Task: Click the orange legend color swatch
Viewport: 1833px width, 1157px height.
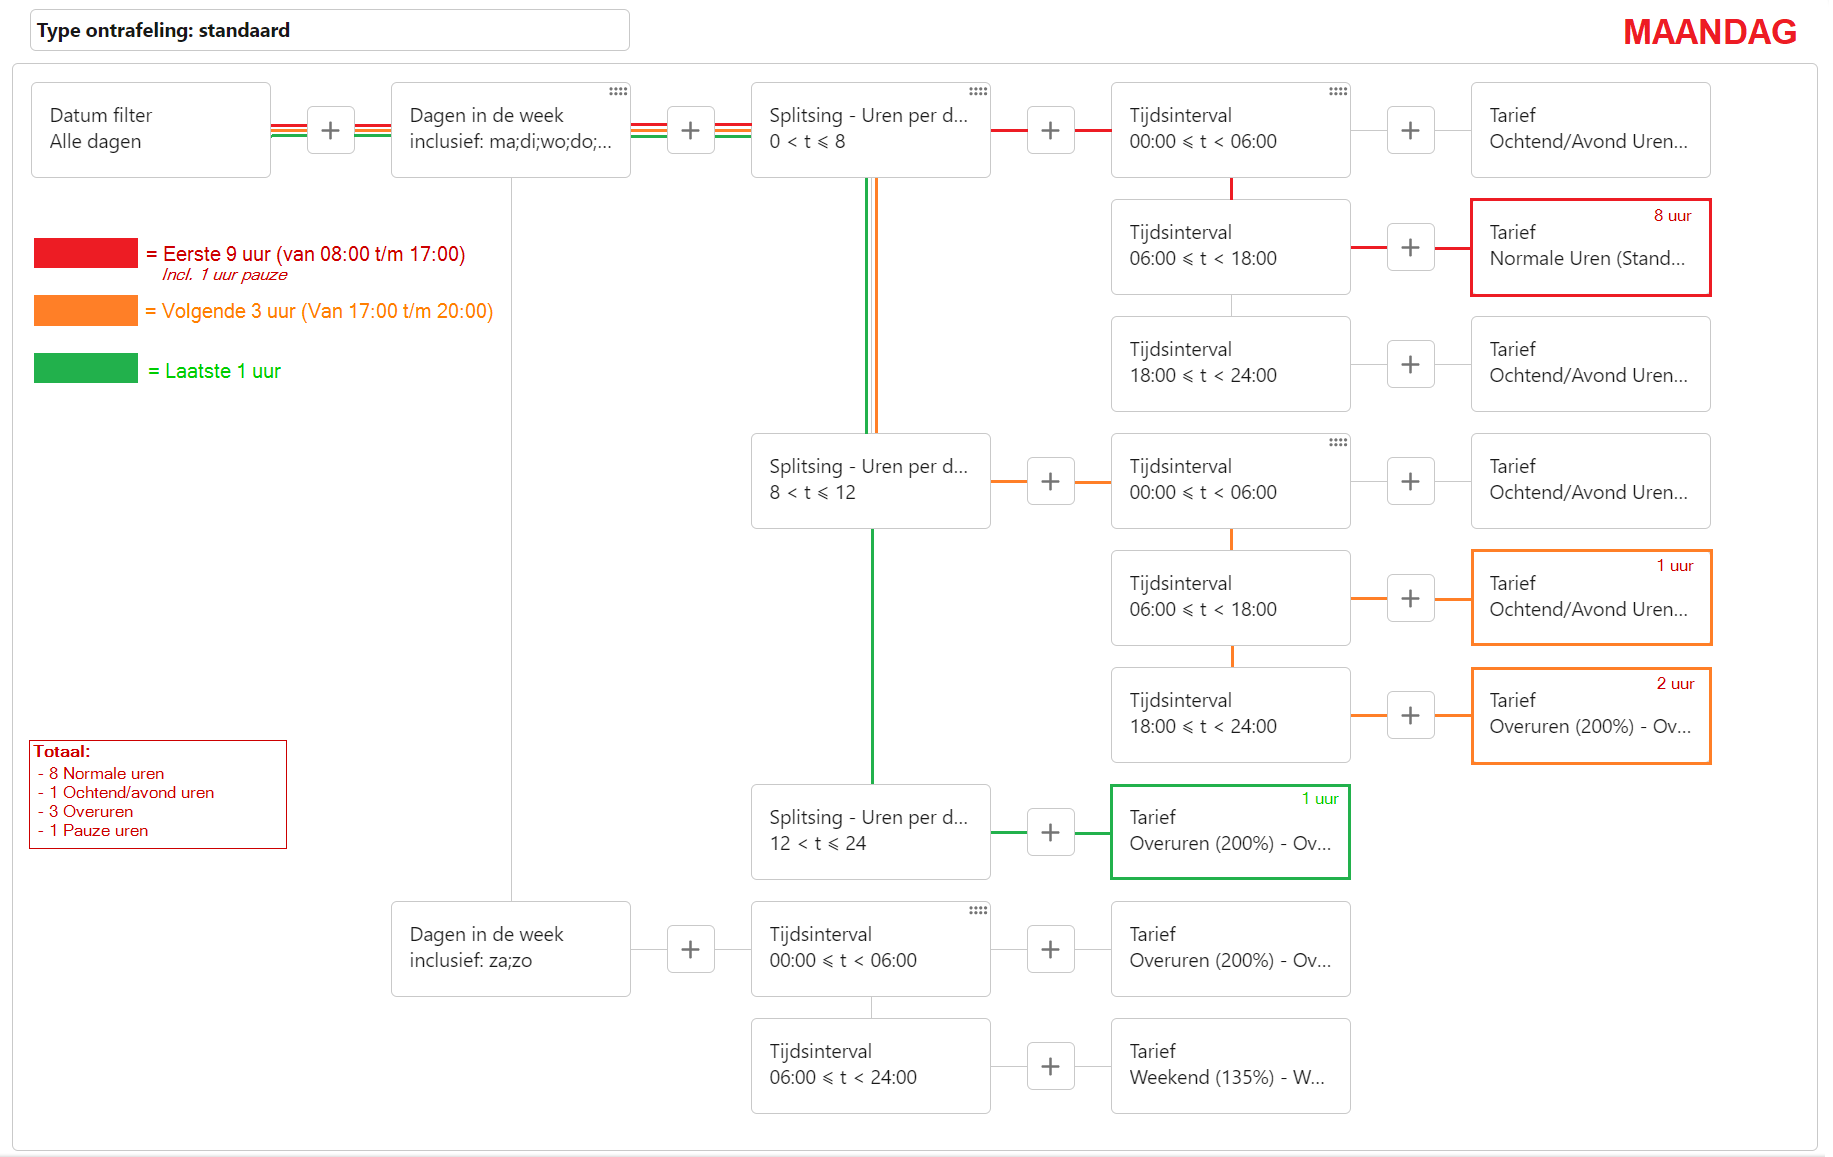Action: tap(86, 310)
